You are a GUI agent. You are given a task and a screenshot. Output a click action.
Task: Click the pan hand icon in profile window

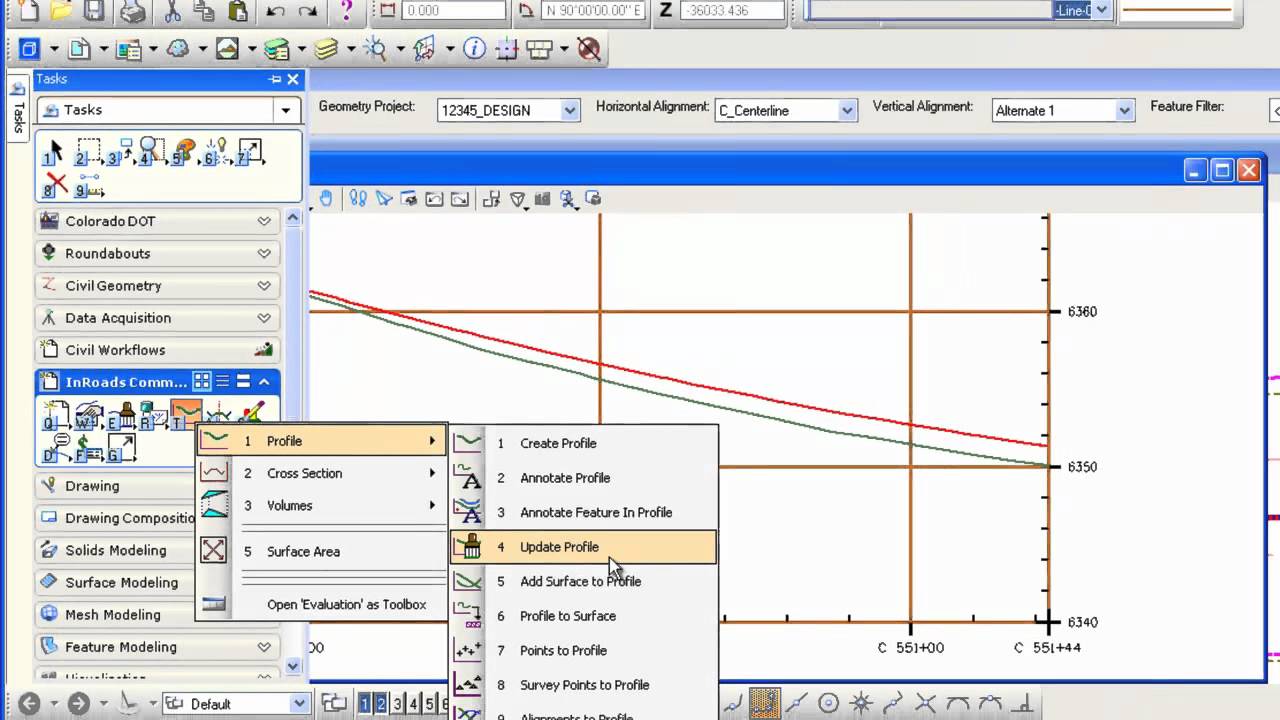click(326, 199)
